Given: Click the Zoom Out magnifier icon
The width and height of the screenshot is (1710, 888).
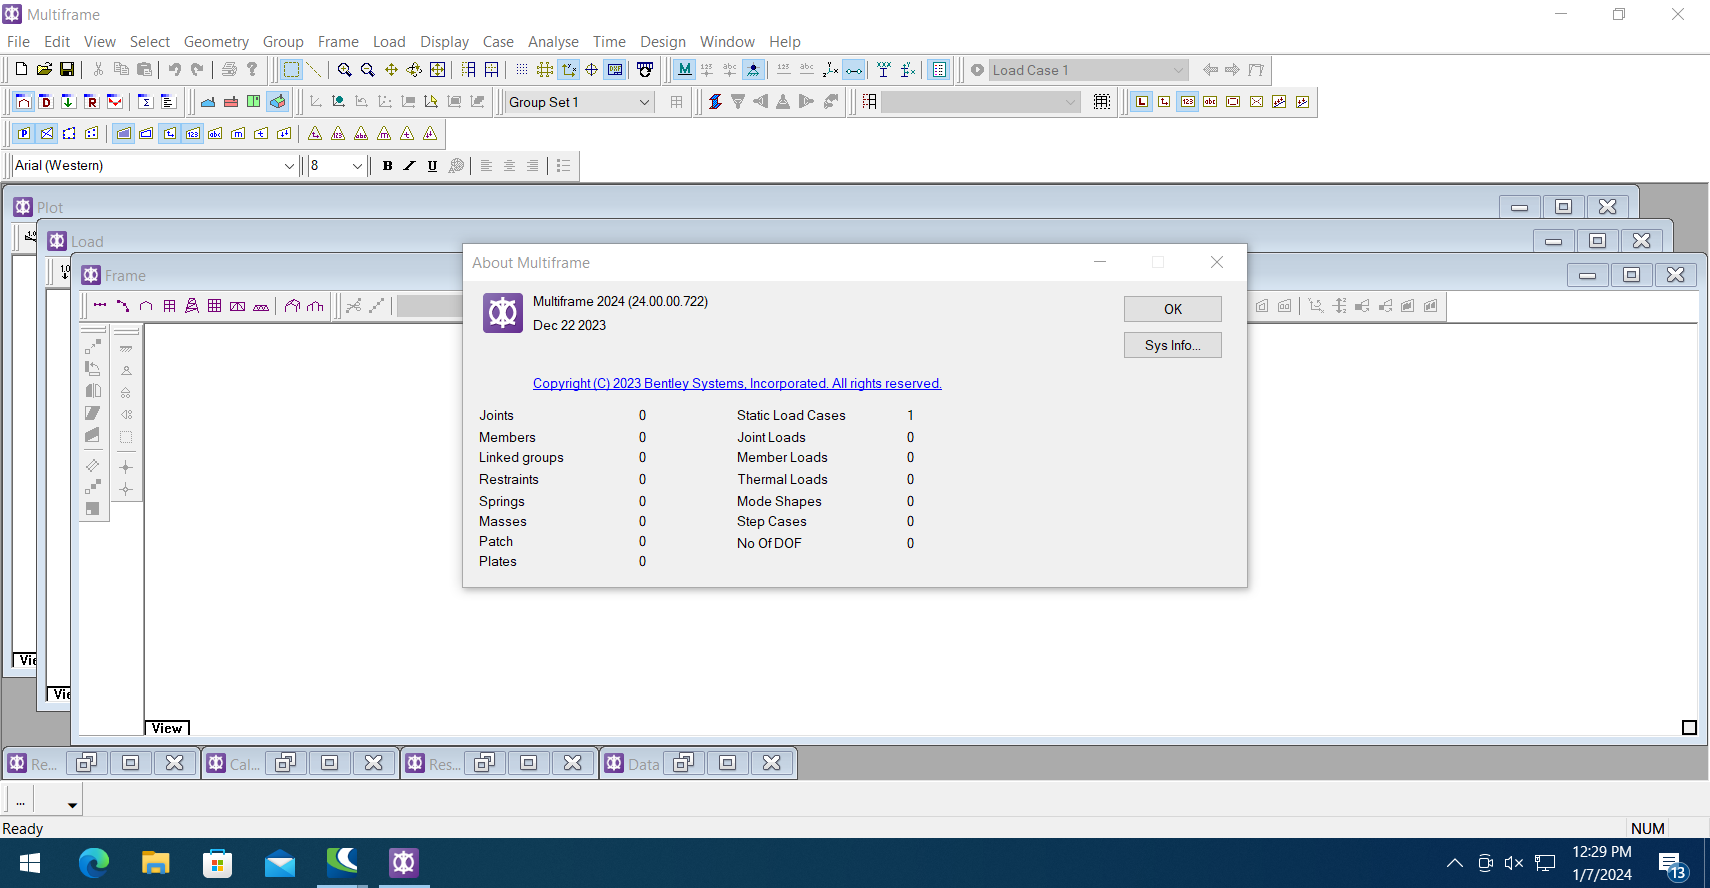Looking at the screenshot, I should [x=367, y=69].
